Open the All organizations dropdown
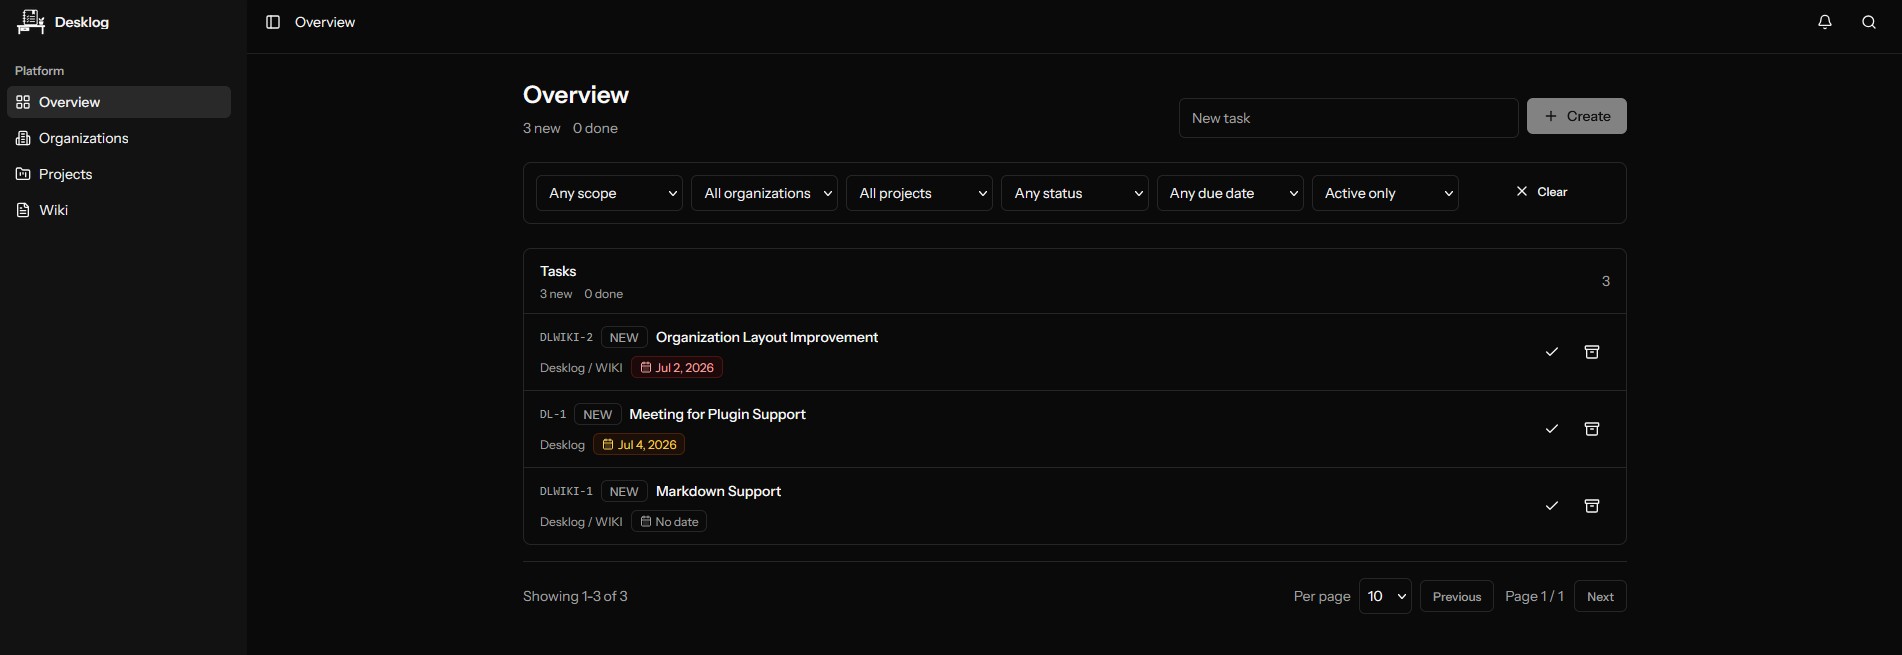This screenshot has height=655, width=1902. coord(764,193)
